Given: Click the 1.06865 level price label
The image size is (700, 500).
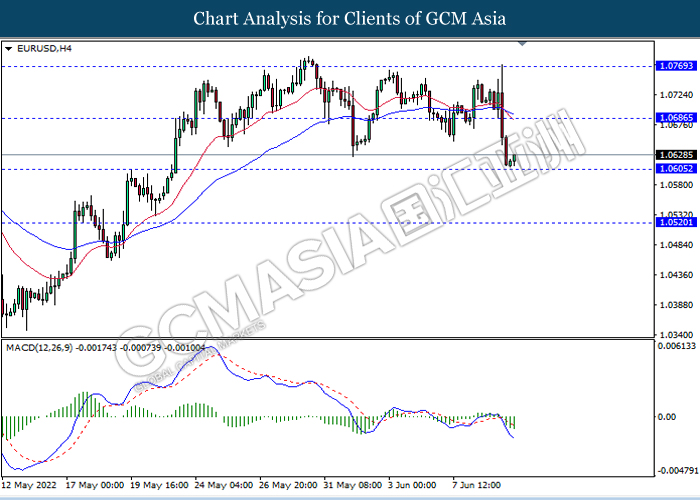Looking at the screenshot, I should pos(676,118).
